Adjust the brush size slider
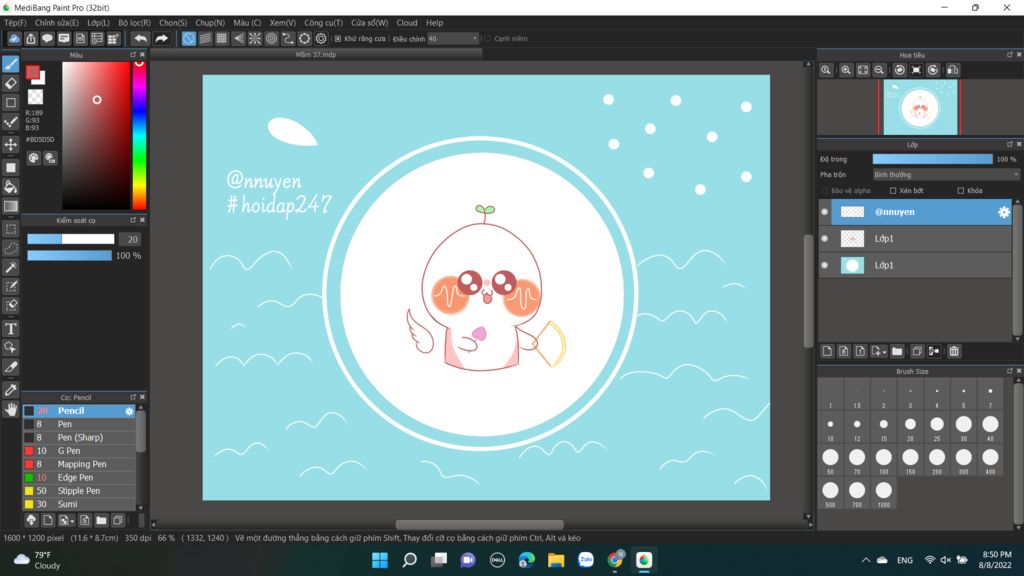Viewport: 1024px width, 576px height. [x=71, y=239]
